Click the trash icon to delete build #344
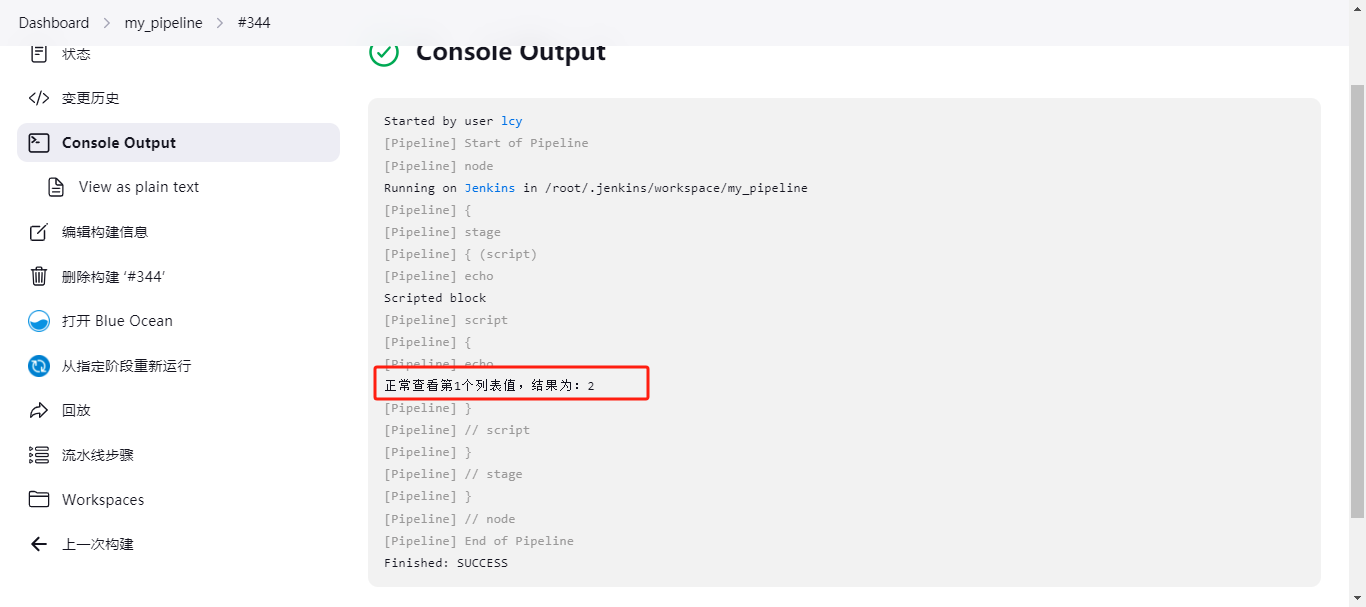 [x=39, y=277]
